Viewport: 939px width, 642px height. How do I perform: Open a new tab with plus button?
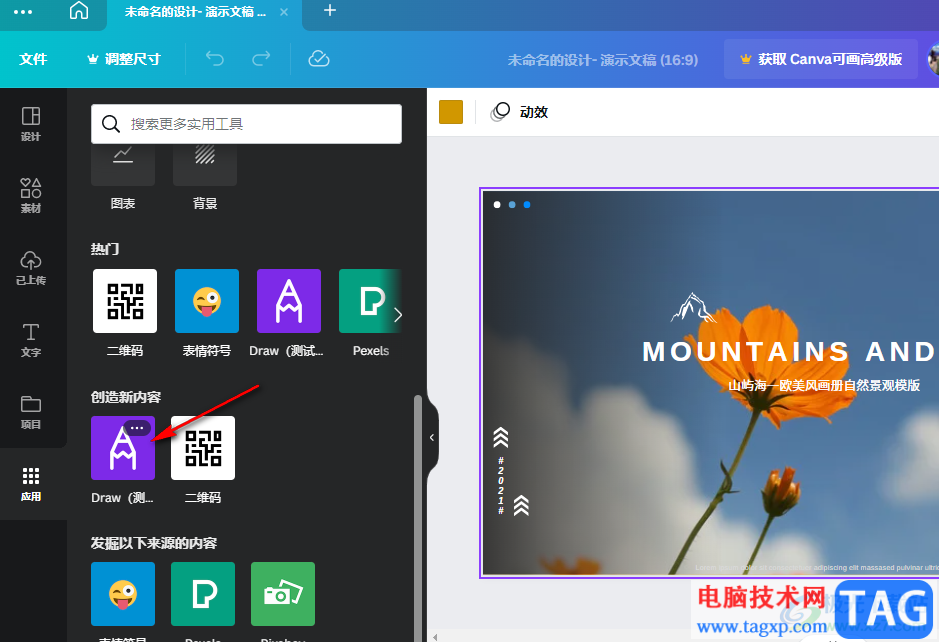pyautogui.click(x=329, y=10)
